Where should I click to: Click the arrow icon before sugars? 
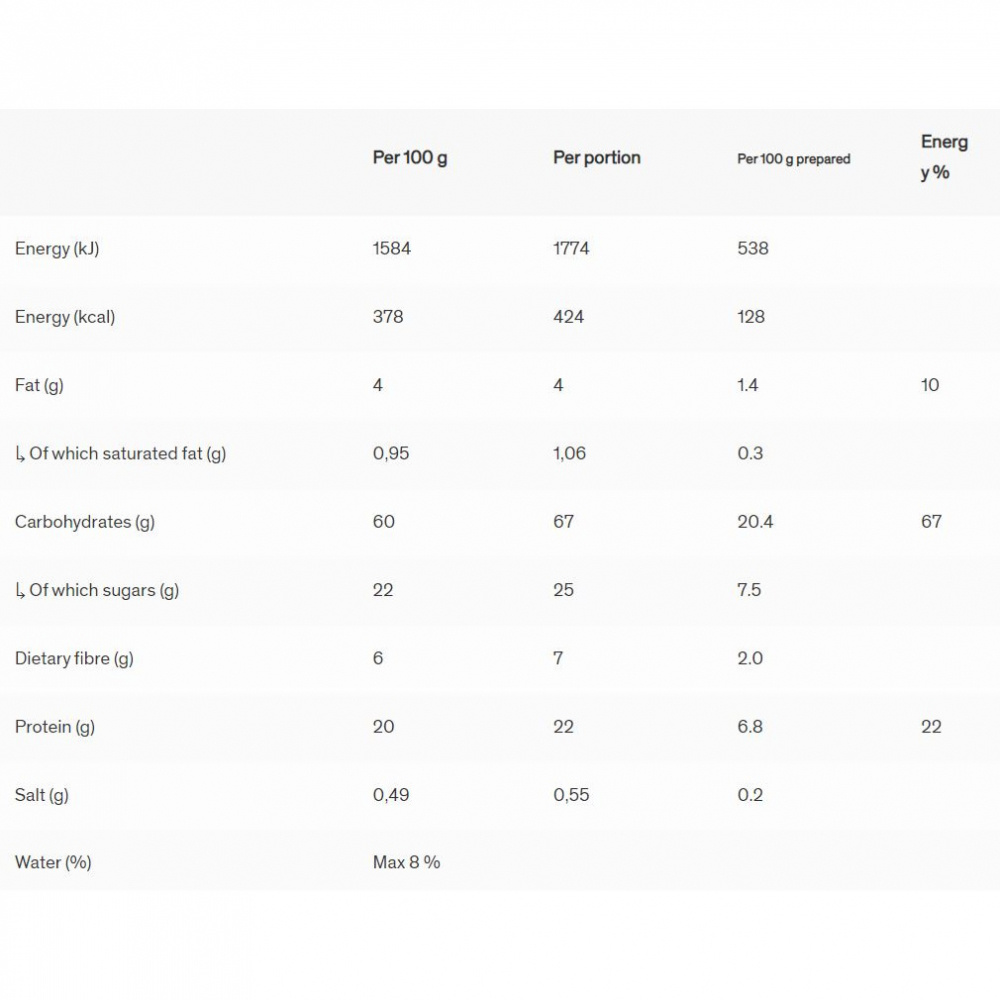pos(20,591)
